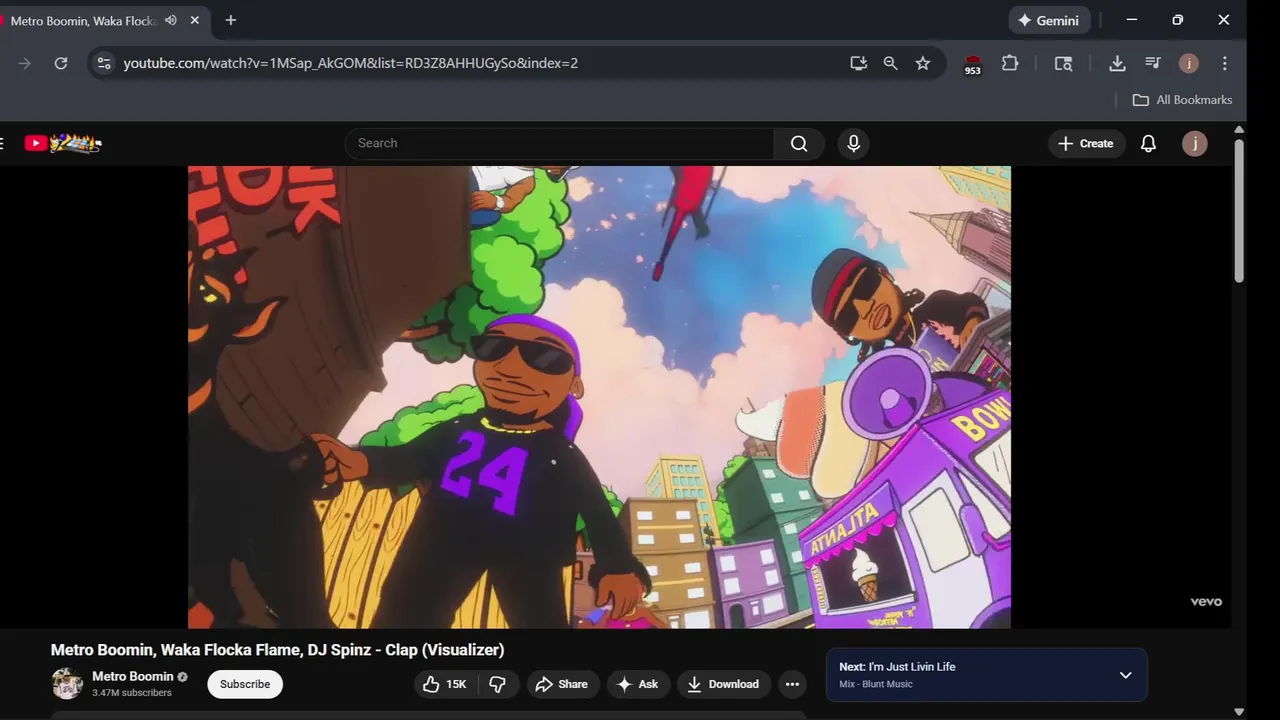Click the scrollbar up arrow
1280x720 pixels.
tap(1239, 130)
